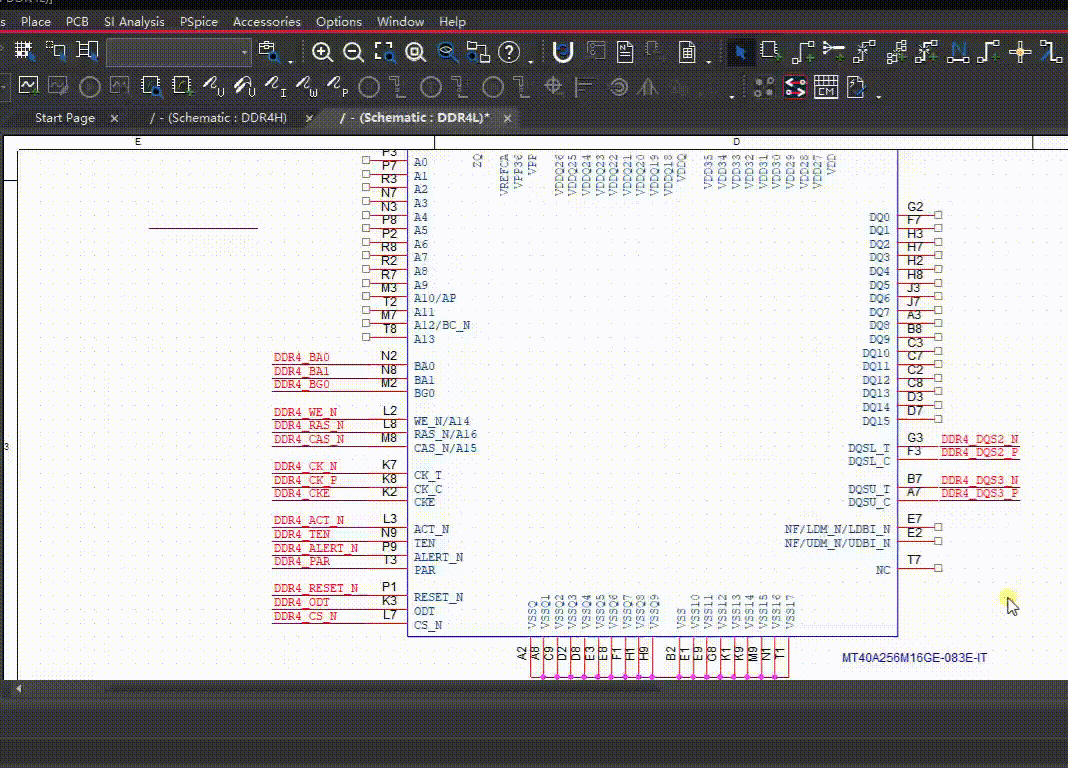Select the MT40A256M16GE-083E-IT part value text
Viewport: 1068px width, 768px height.
[x=914, y=658]
